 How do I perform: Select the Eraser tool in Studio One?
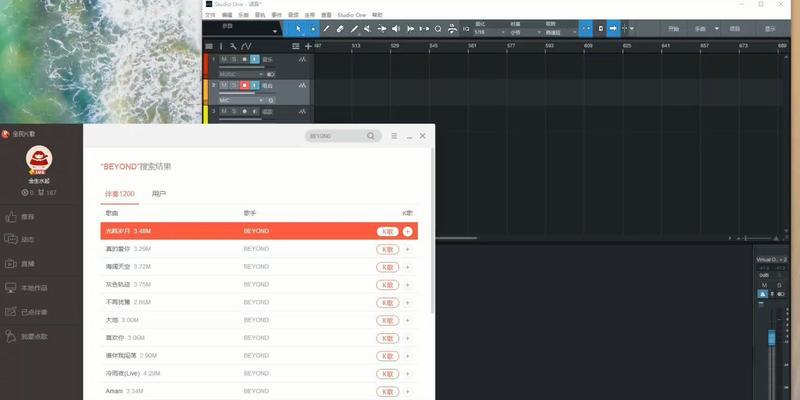(x=340, y=29)
